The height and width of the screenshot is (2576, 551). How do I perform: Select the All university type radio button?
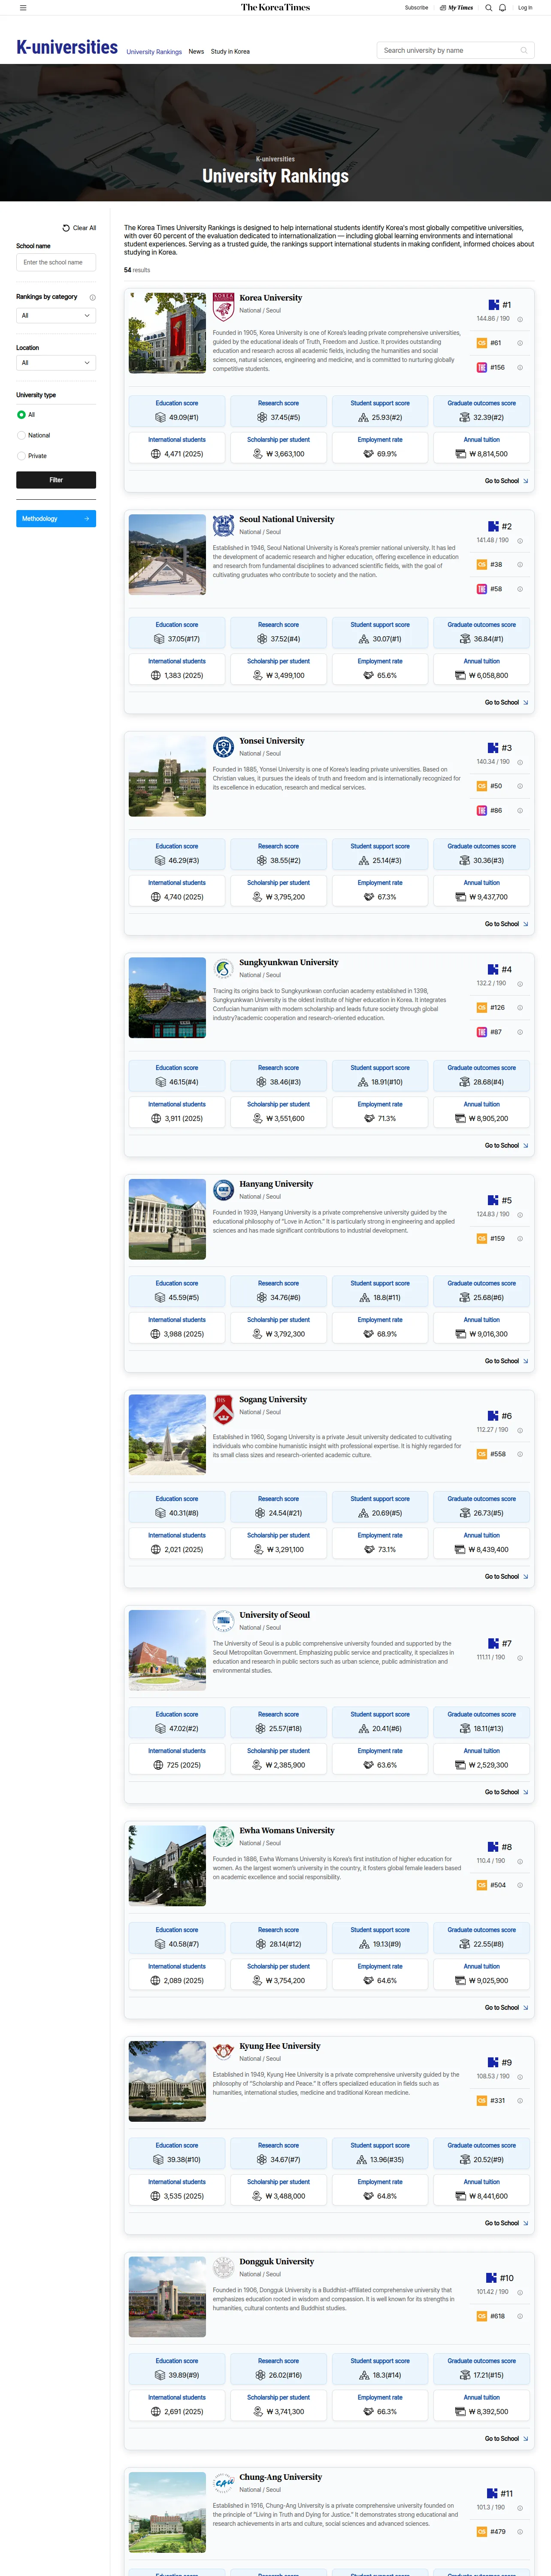pyautogui.click(x=21, y=415)
